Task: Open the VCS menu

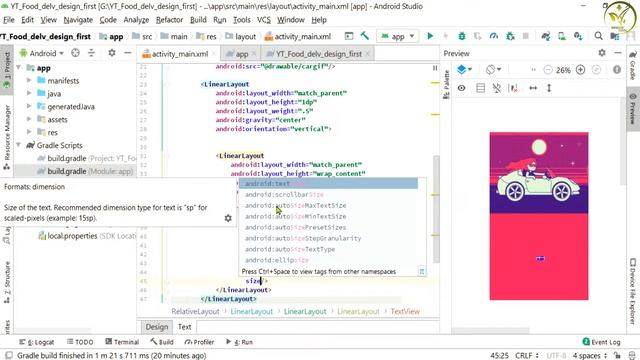Action: coord(264,20)
